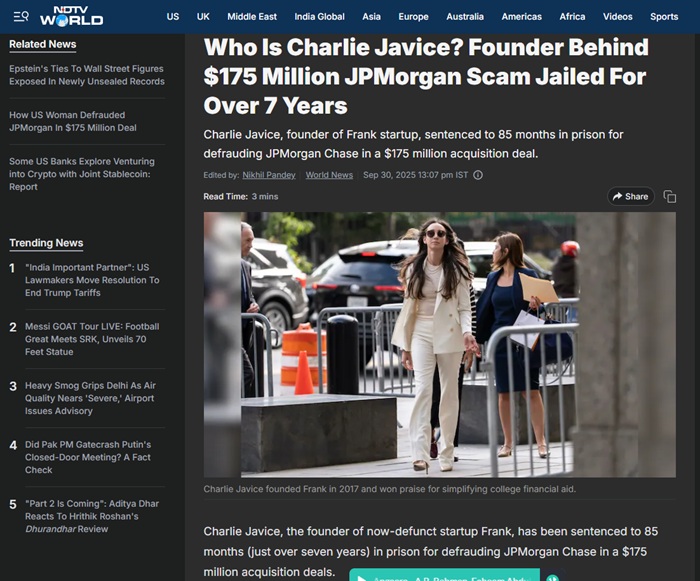Screen dimensions: 700x581
Task: Click the author link Nikhil Pandey
Action: [269, 175]
